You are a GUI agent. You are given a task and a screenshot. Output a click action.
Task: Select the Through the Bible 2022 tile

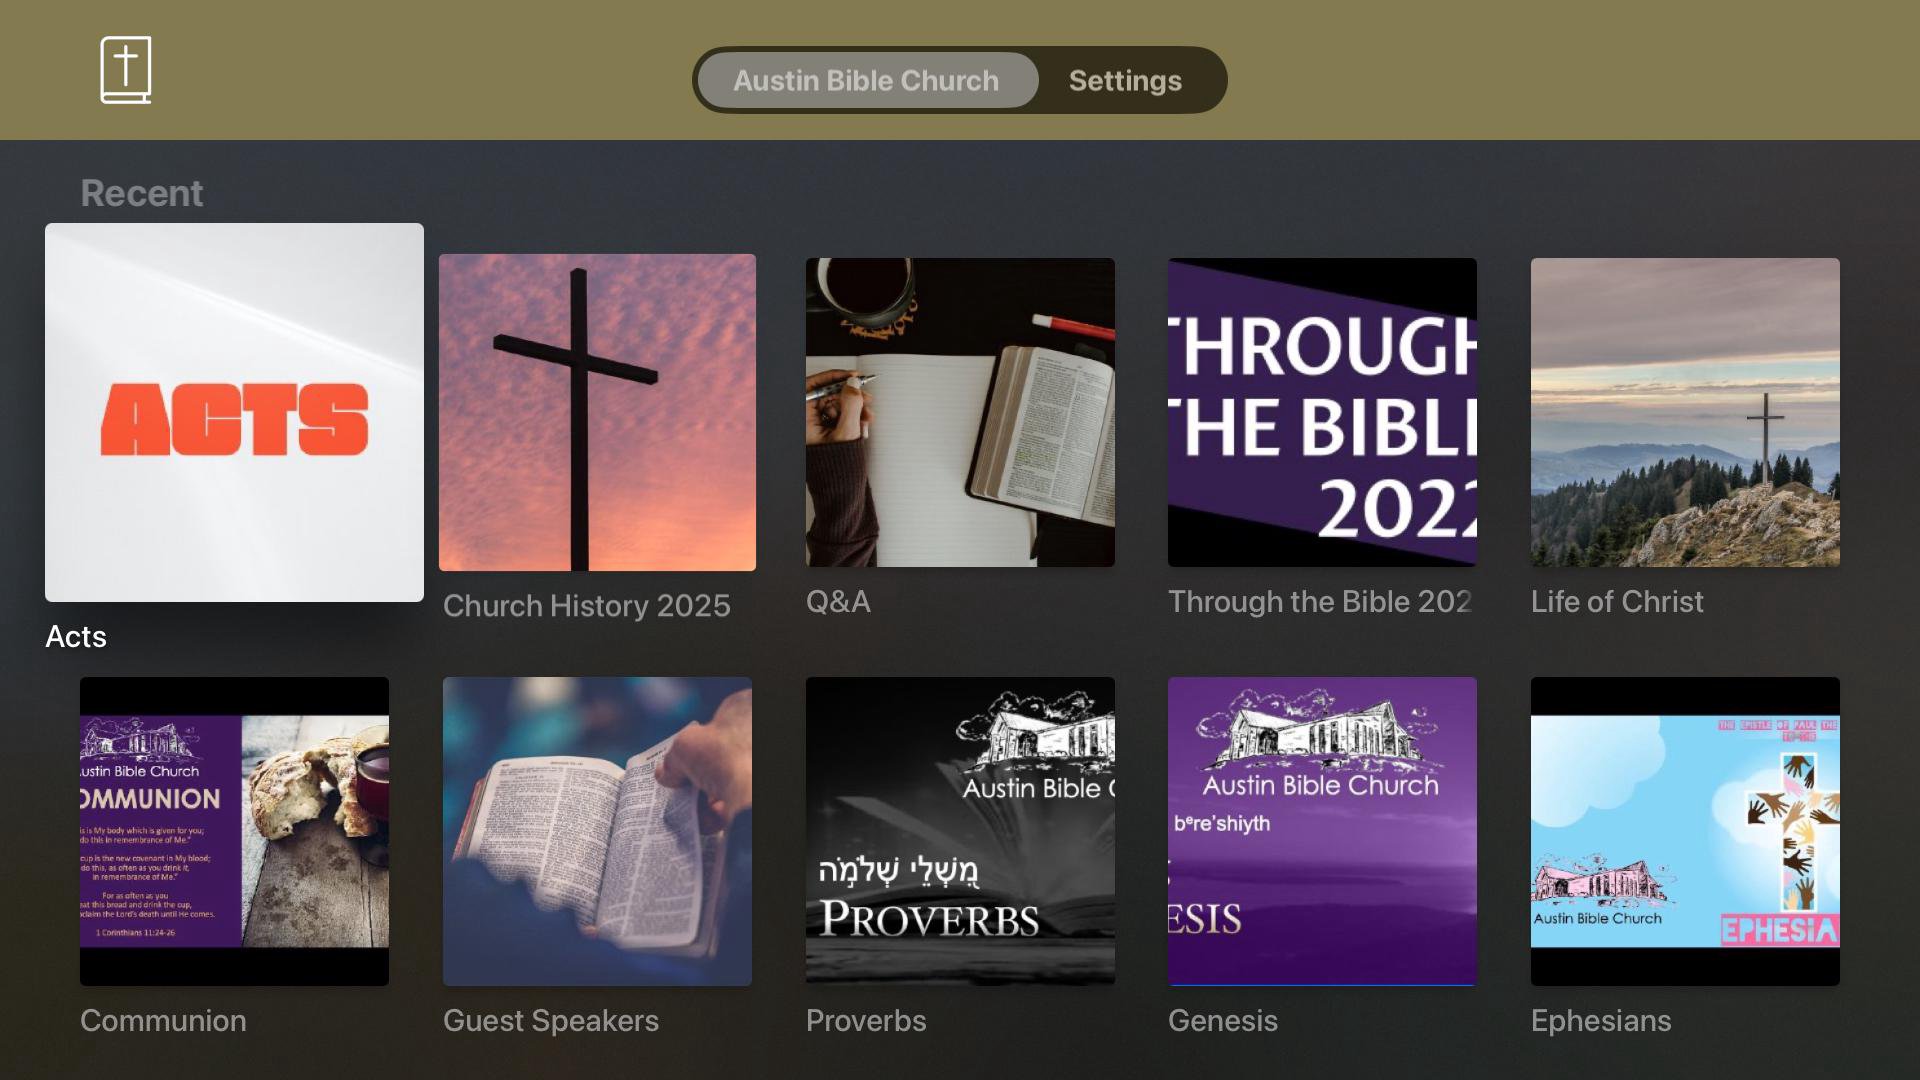click(1322, 412)
